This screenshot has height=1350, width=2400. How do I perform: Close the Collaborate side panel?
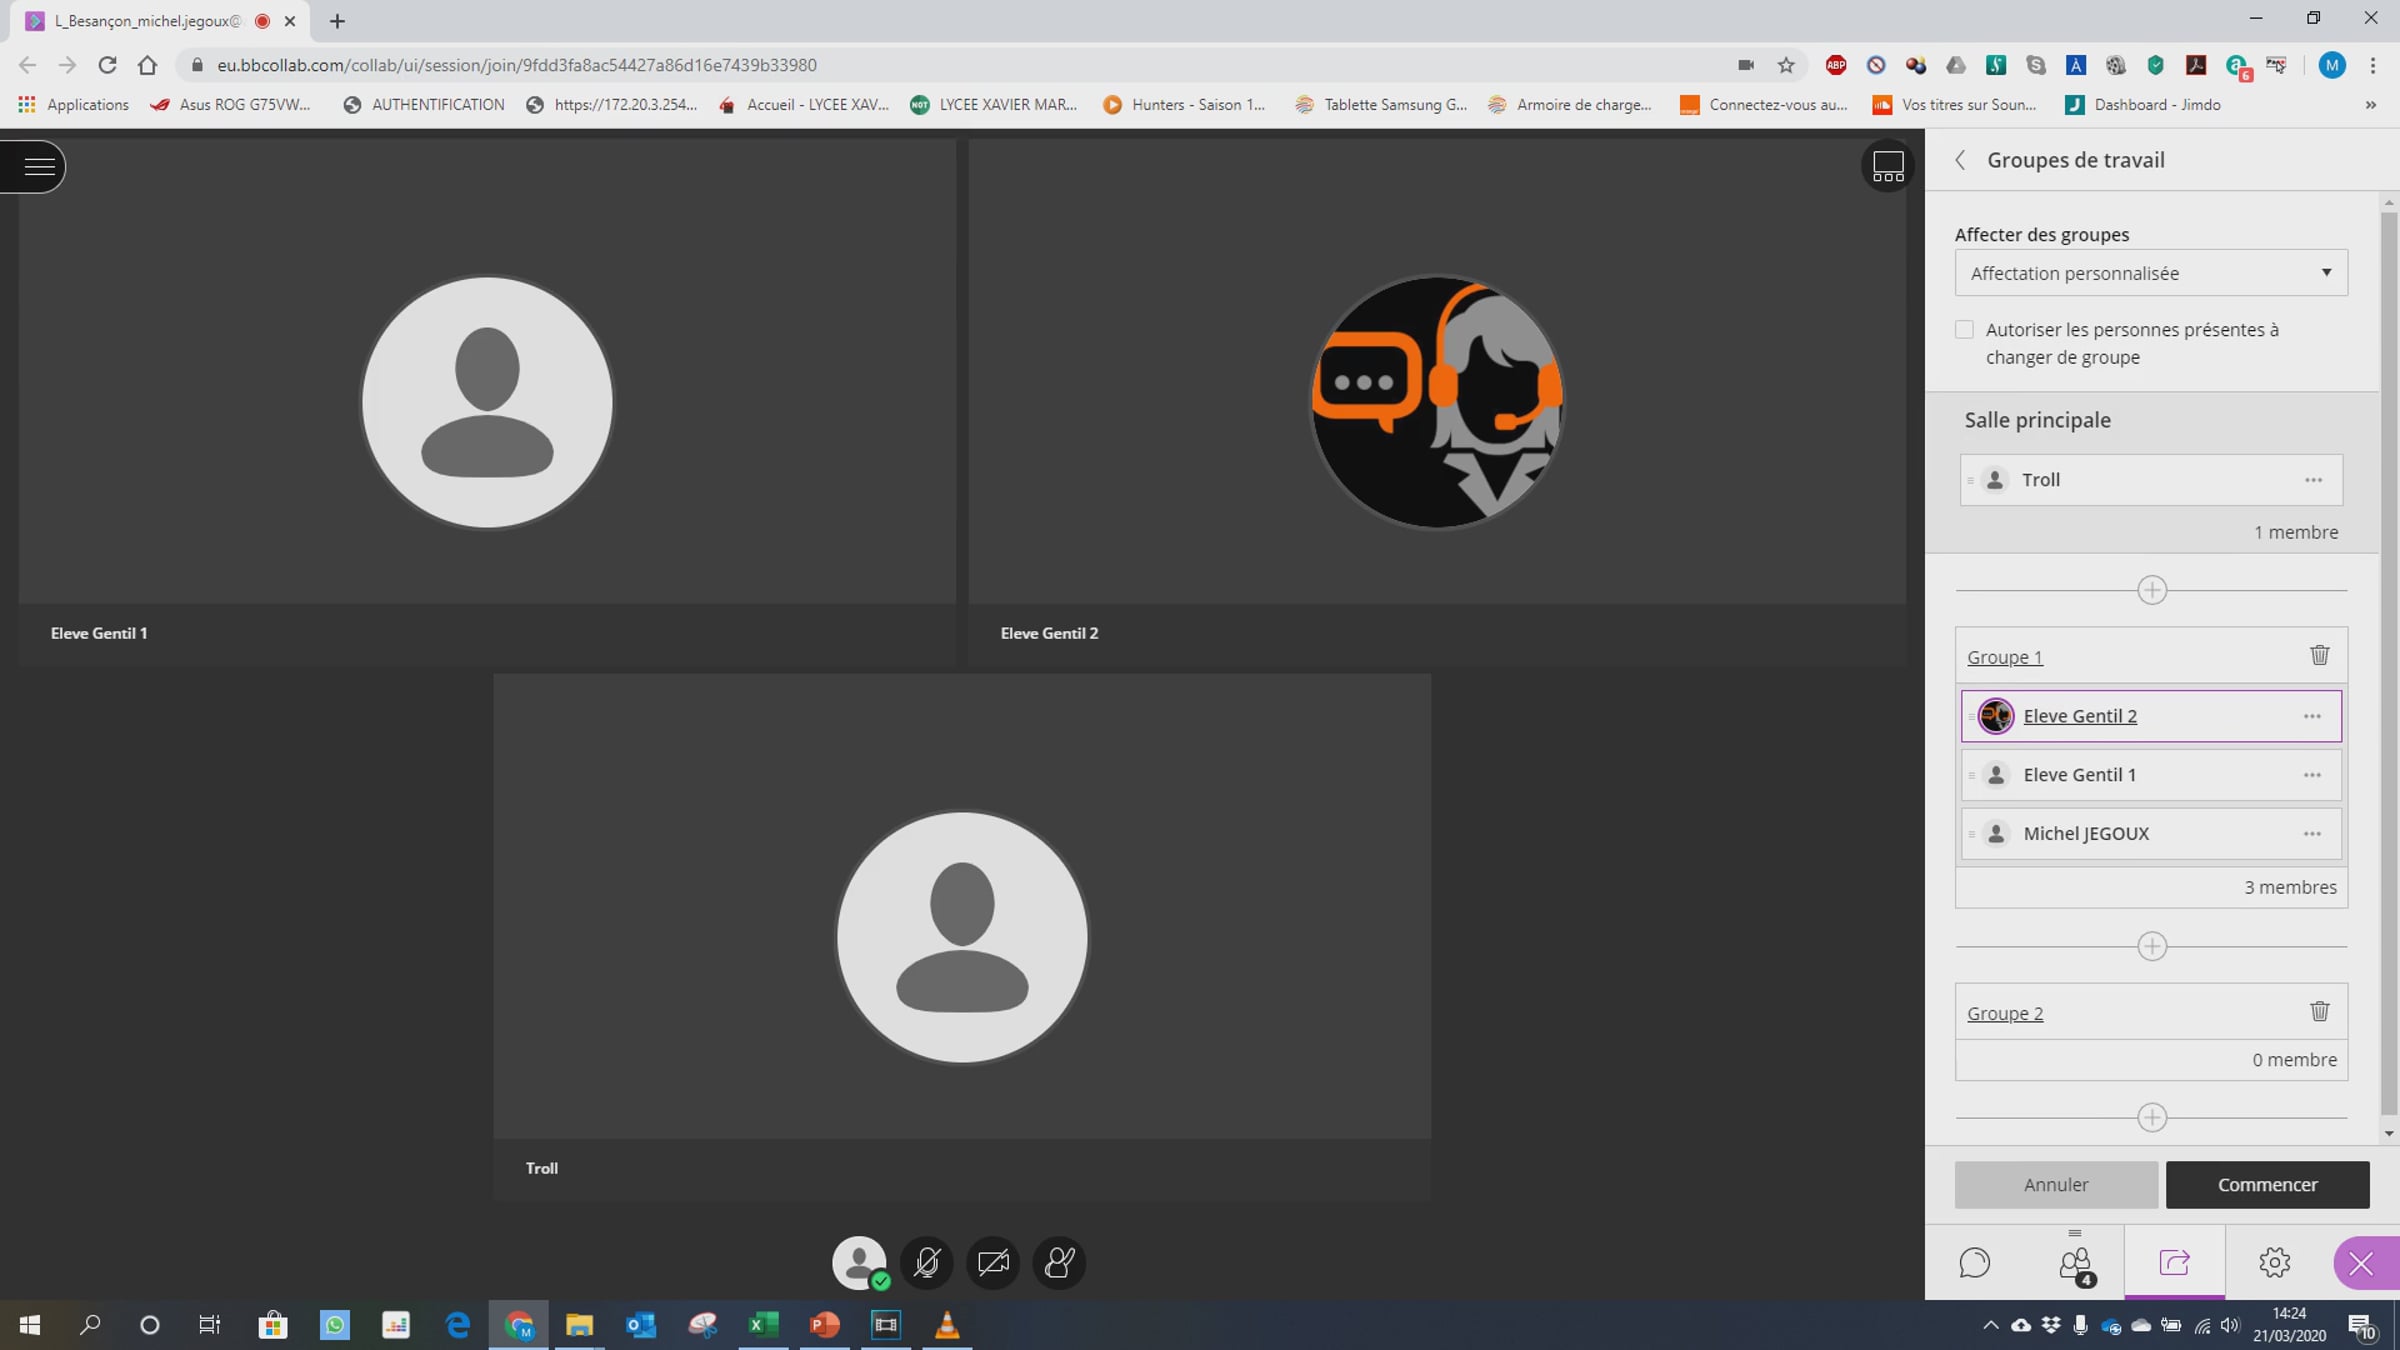click(x=2362, y=1264)
